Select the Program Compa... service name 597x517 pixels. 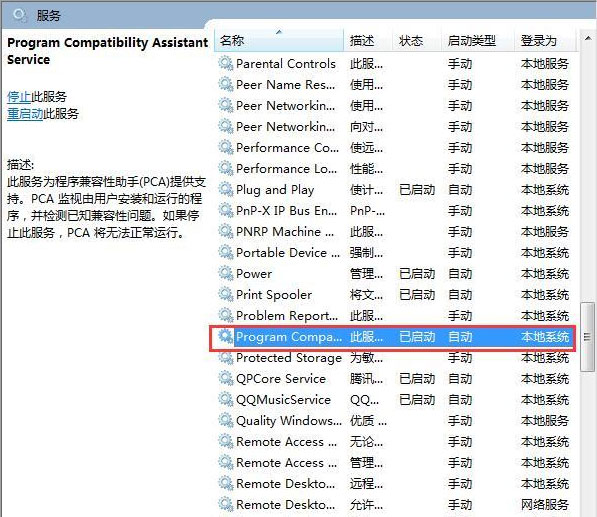pyautogui.click(x=289, y=337)
